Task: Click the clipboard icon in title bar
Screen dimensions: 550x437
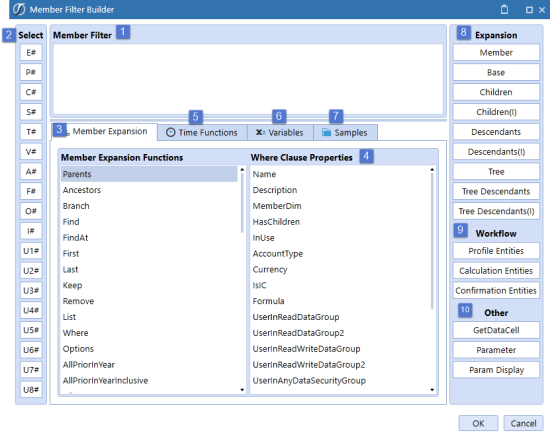Action: coord(504,9)
